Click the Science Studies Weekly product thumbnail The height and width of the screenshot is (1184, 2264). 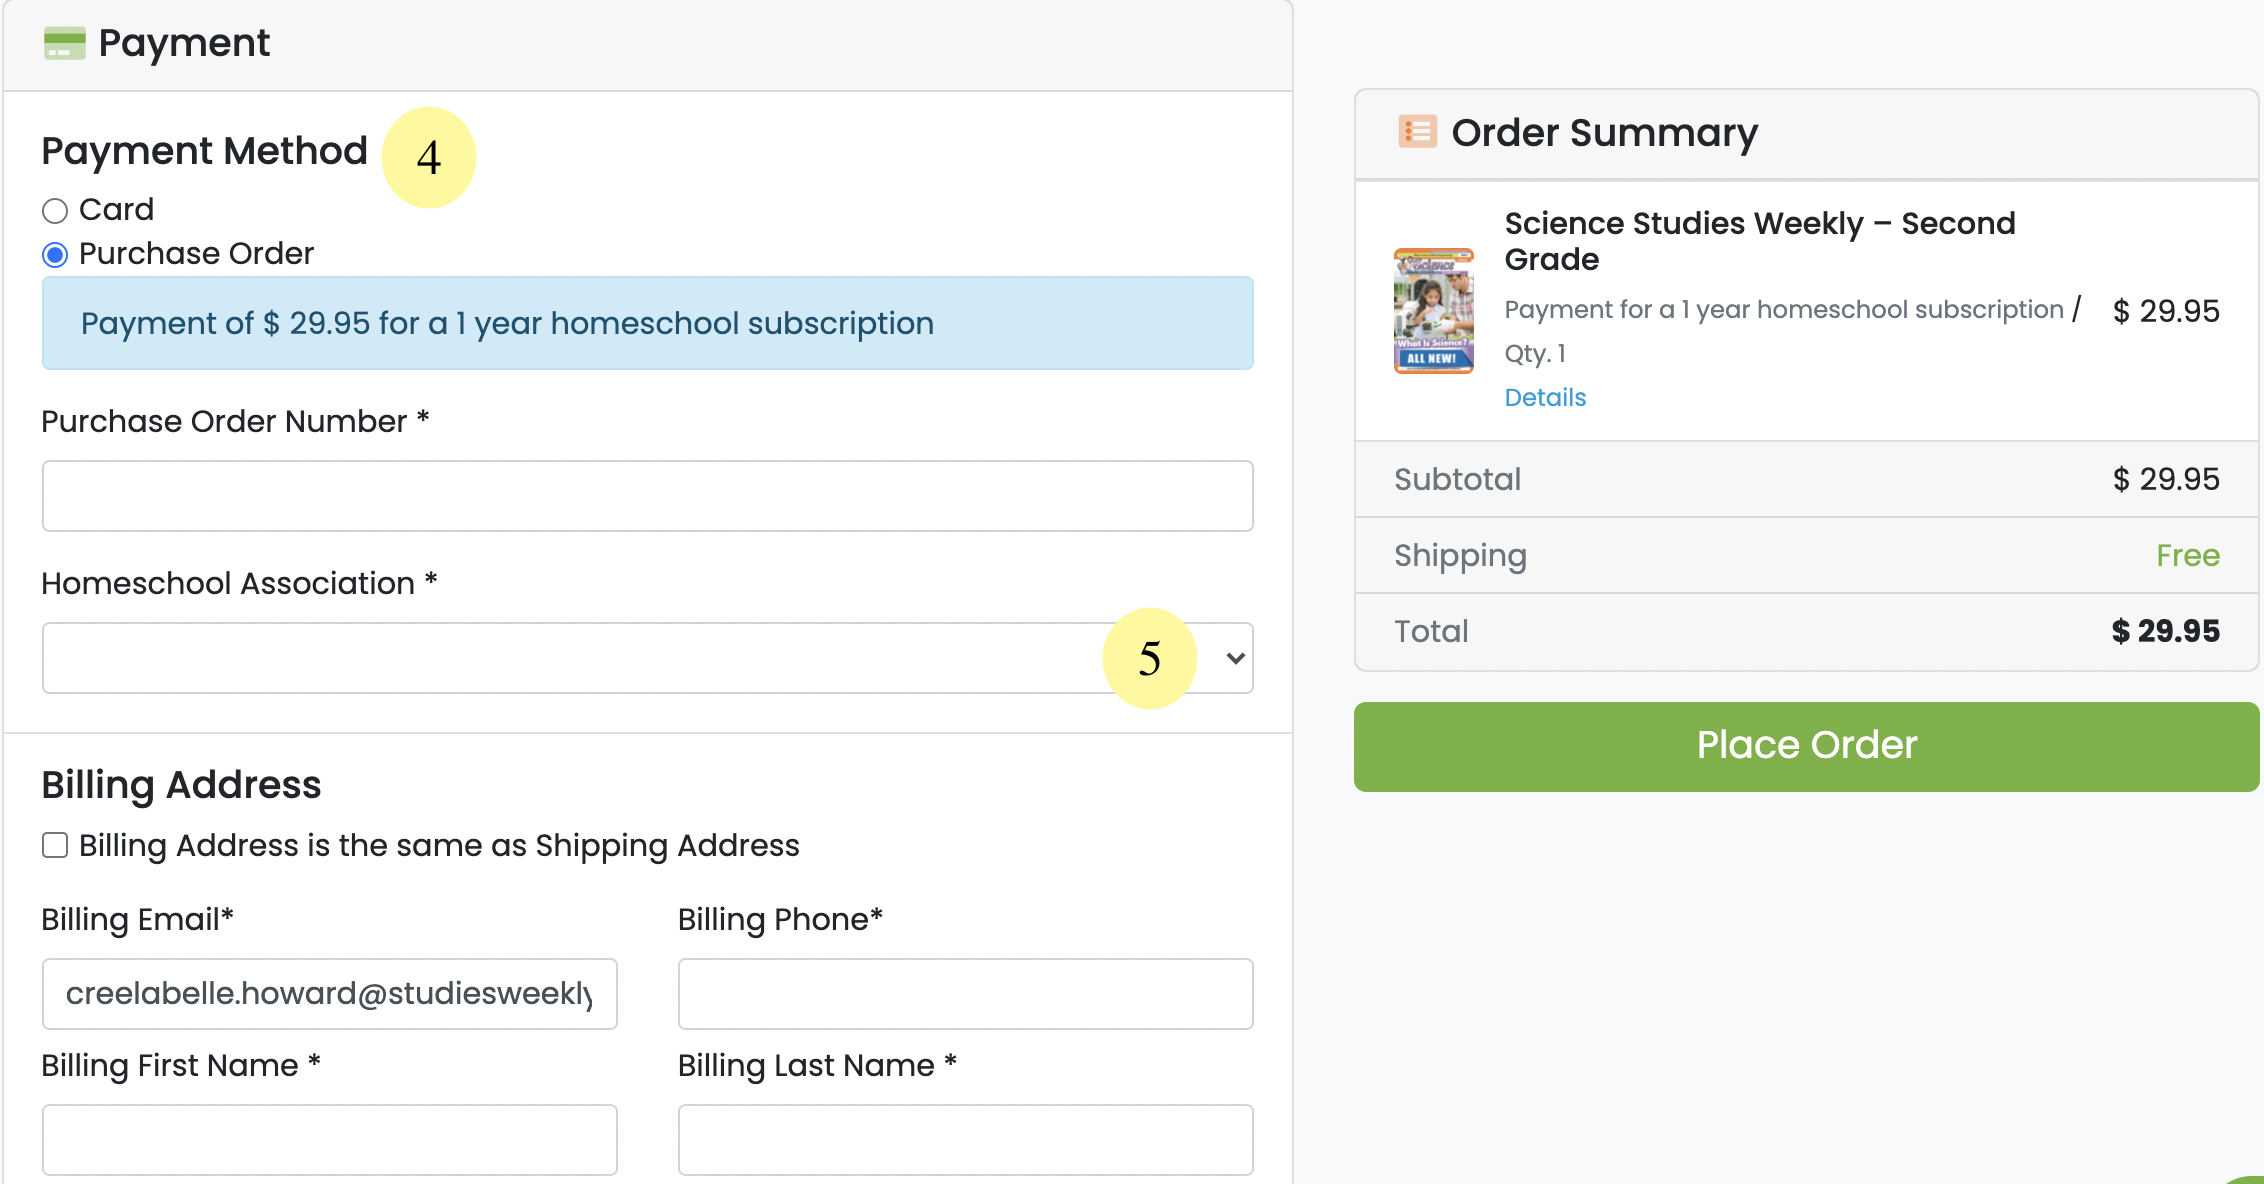coord(1434,310)
